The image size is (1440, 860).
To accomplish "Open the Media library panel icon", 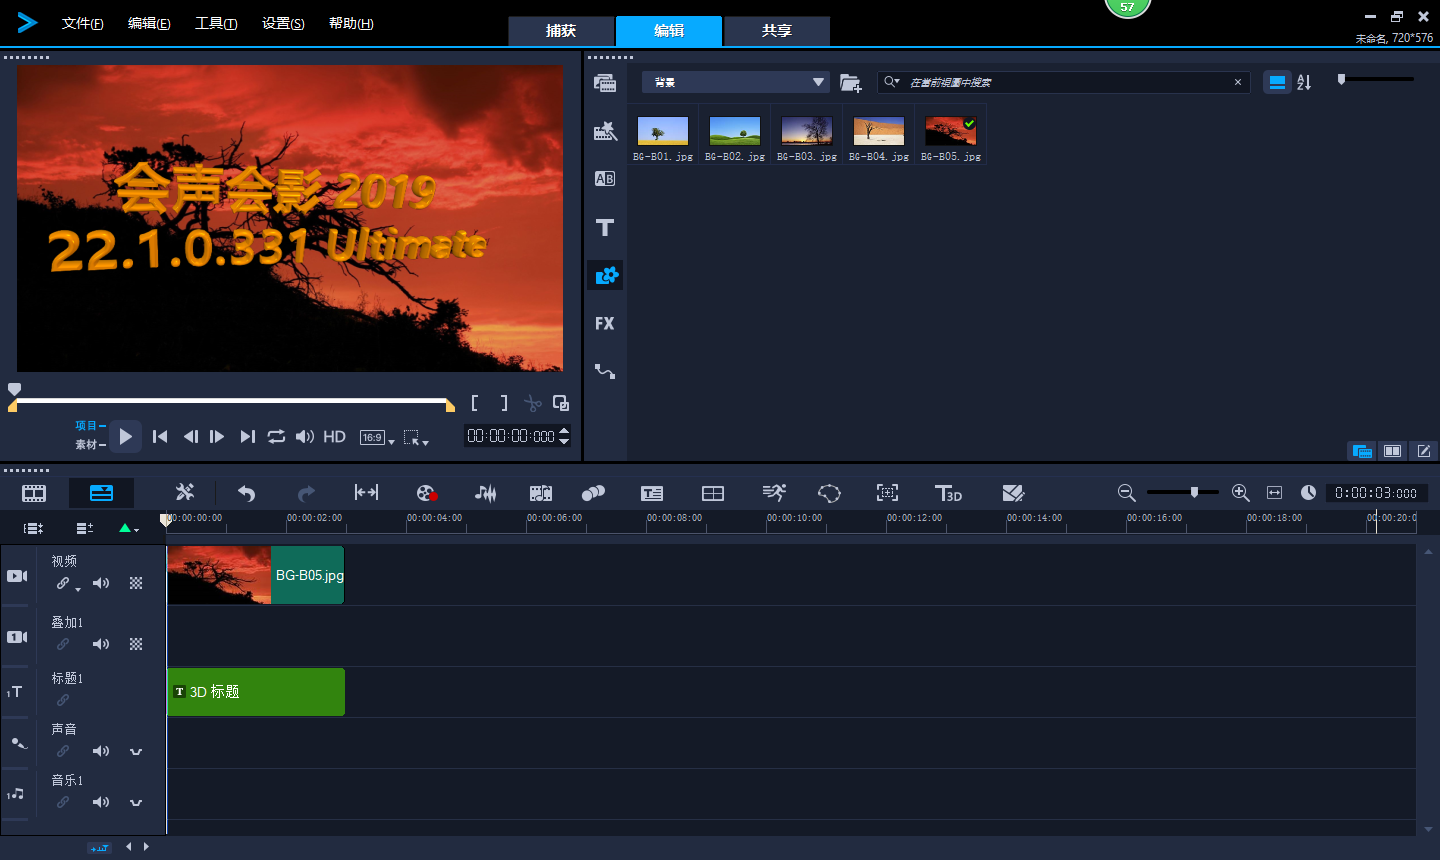I will 605,83.
